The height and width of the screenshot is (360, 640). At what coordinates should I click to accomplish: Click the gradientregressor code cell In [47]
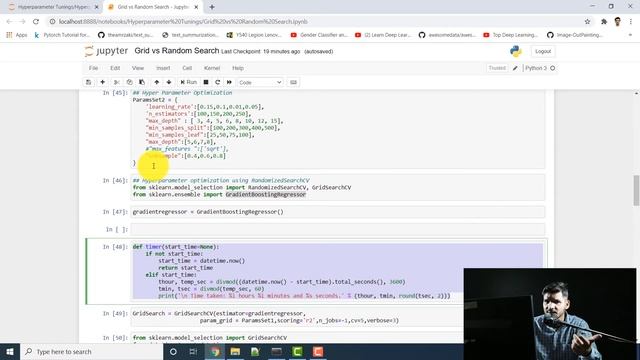point(338,212)
